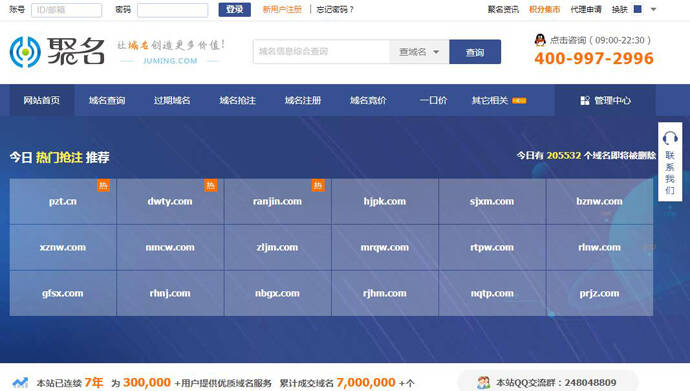The image size is (690, 391).
Task: Click the 查询 search button
Action: 475,52
